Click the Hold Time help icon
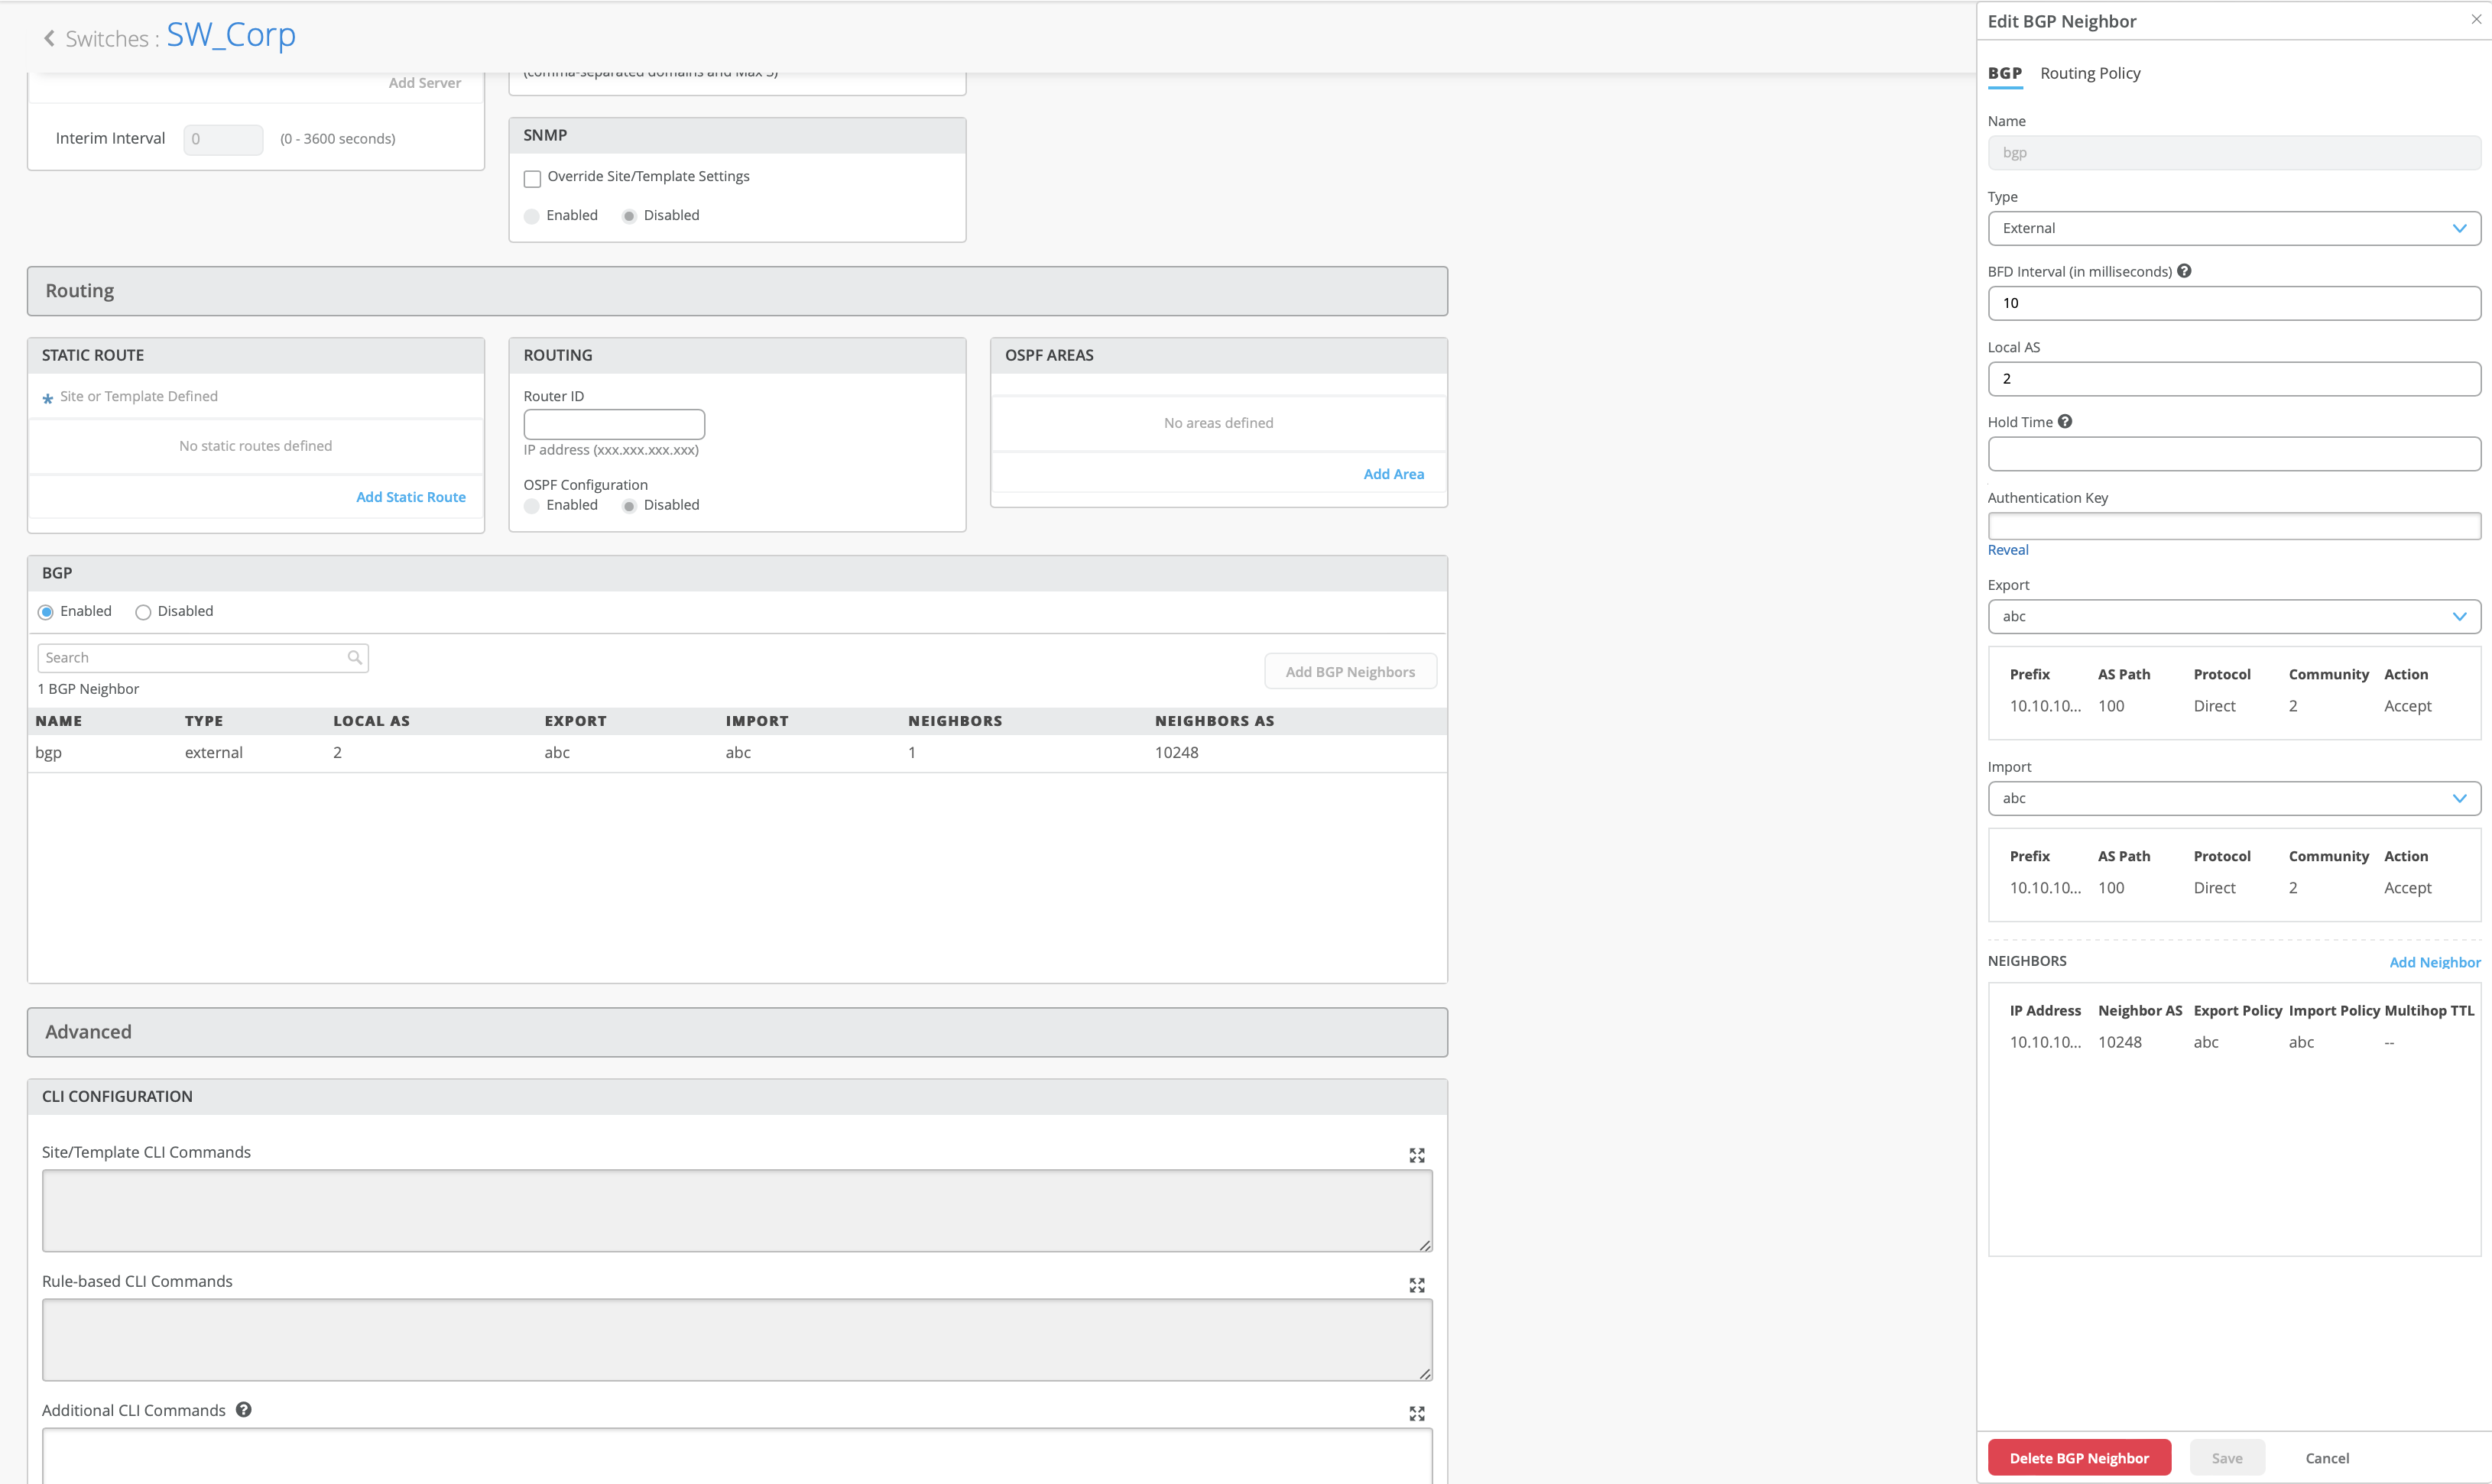This screenshot has height=1484, width=2492. tap(2065, 422)
